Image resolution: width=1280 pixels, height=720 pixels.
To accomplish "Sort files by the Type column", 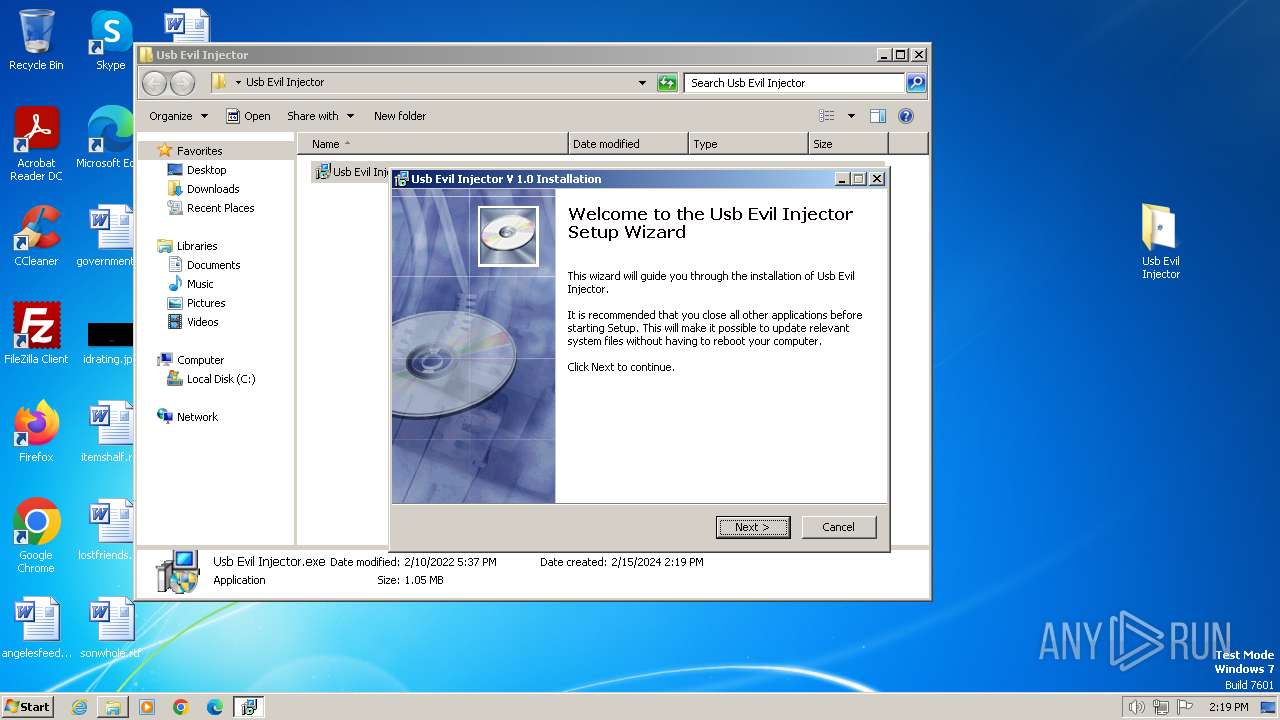I will (748, 144).
